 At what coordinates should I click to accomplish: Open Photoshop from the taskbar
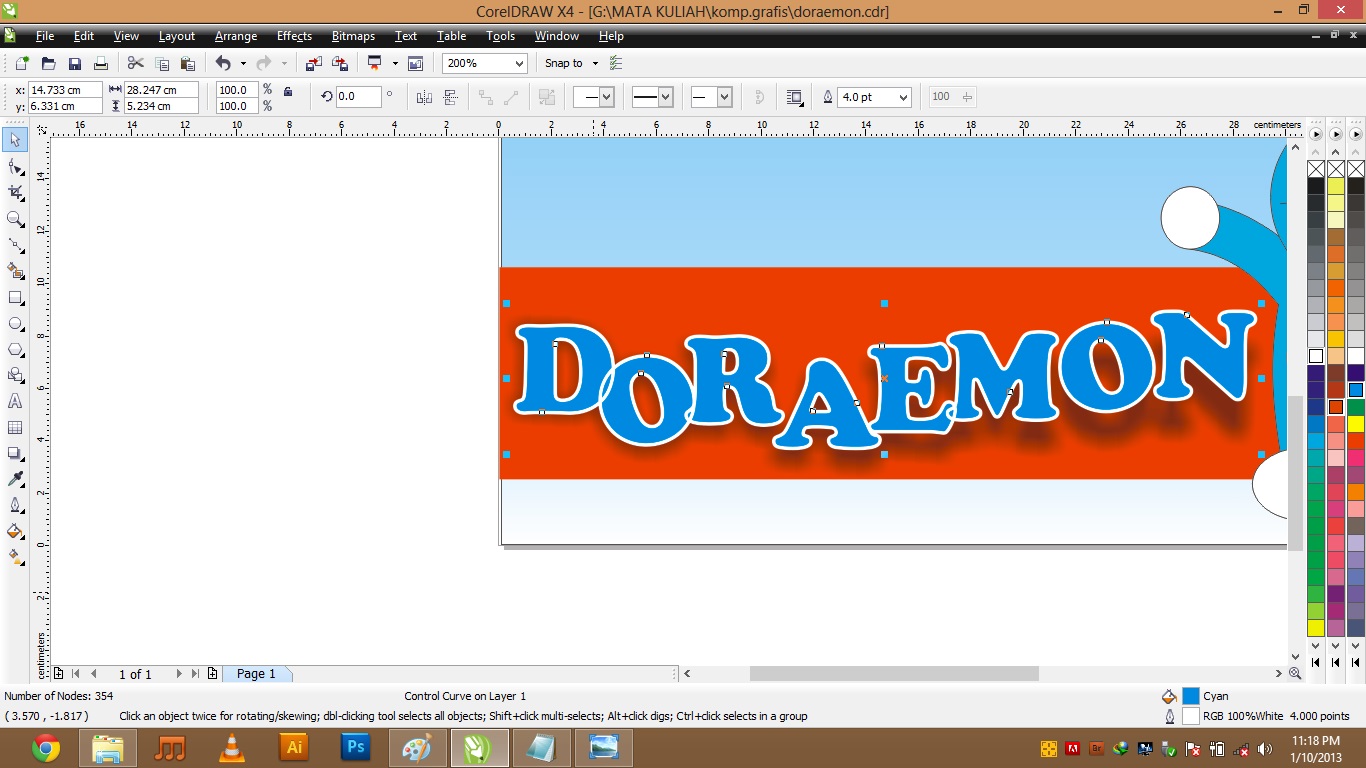(355, 747)
